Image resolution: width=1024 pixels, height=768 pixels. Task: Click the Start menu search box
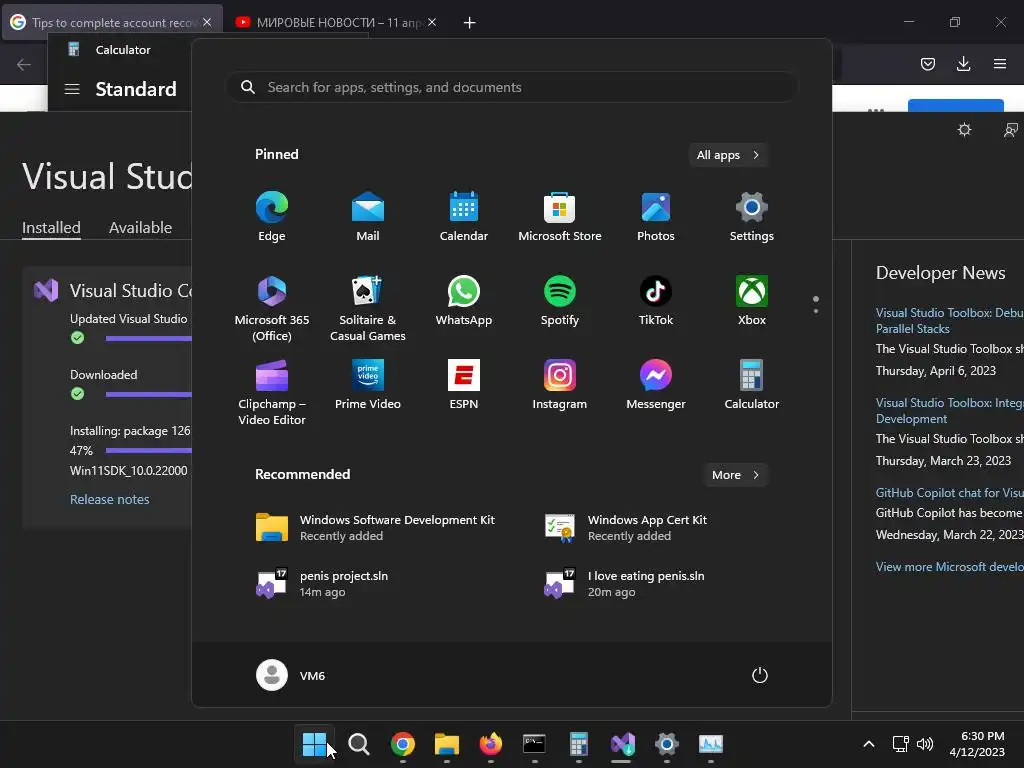[x=512, y=87]
